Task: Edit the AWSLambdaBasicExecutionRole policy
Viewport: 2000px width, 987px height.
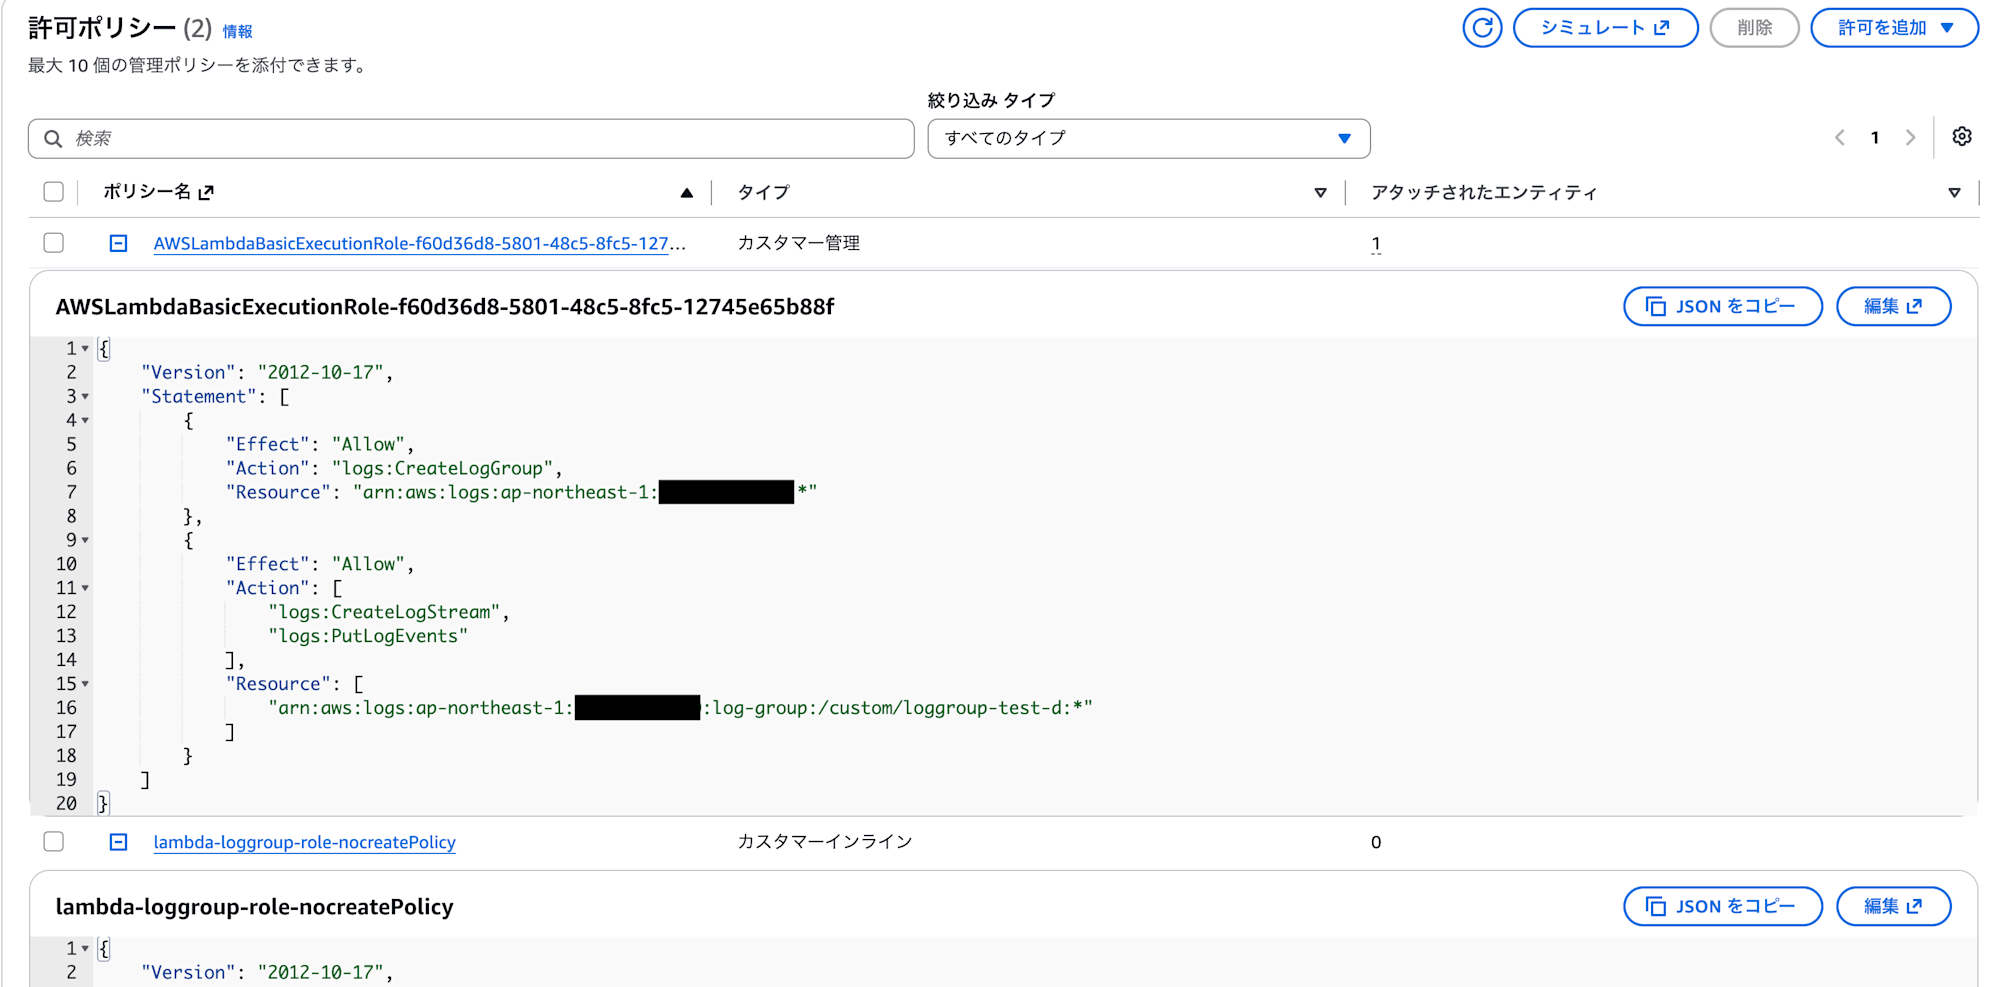Action: pyautogui.click(x=1894, y=306)
